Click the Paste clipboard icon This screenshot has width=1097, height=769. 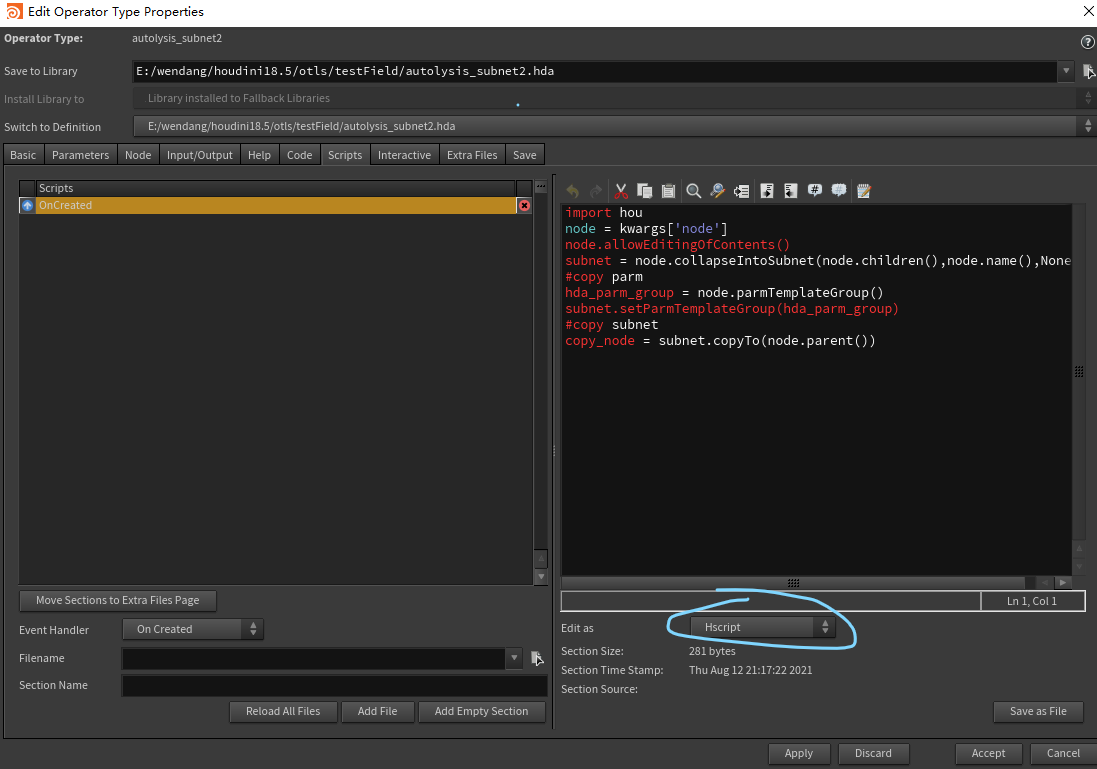click(x=668, y=191)
